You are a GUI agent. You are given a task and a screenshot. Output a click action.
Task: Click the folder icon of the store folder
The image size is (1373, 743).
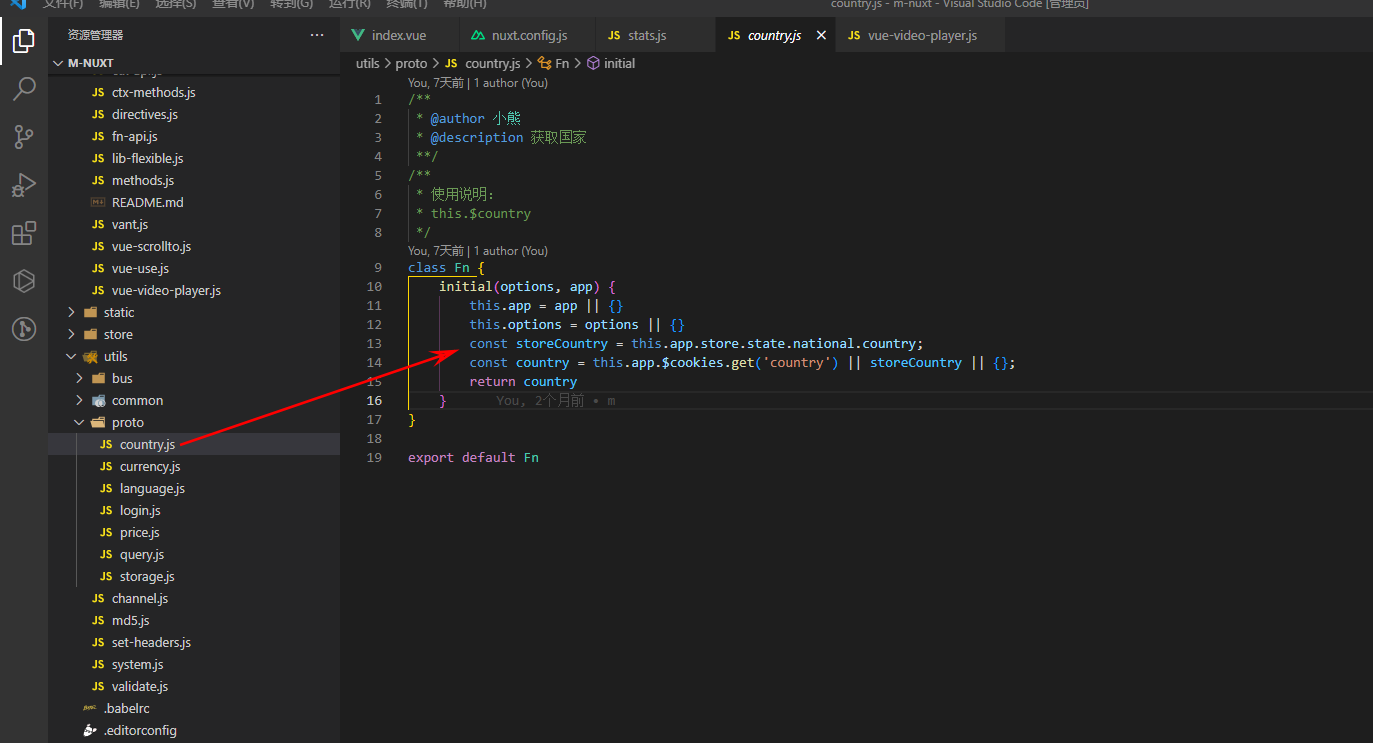91,334
